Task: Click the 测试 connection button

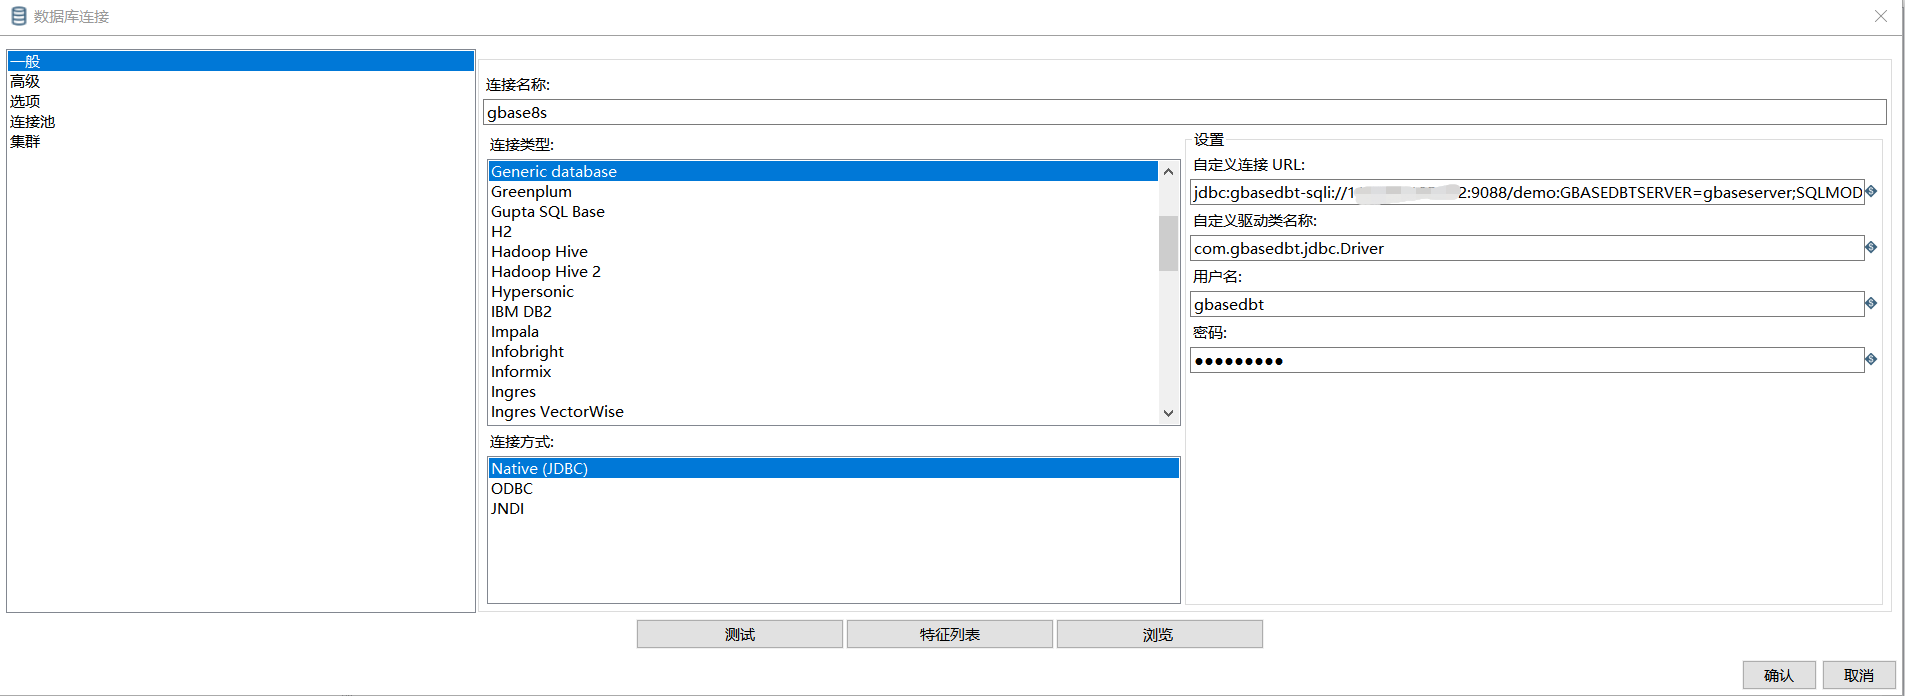Action: click(740, 634)
